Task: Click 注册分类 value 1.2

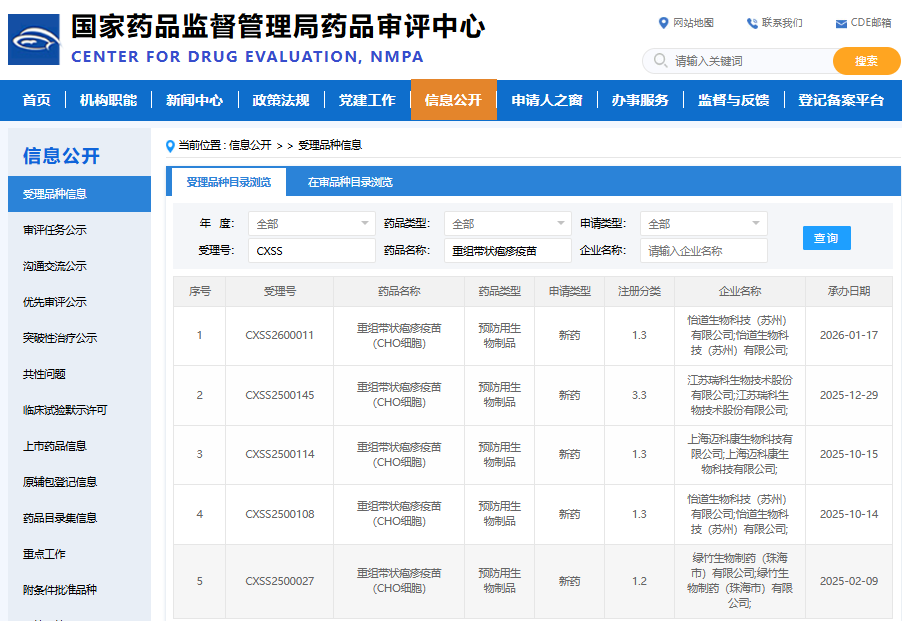Action: click(x=639, y=581)
